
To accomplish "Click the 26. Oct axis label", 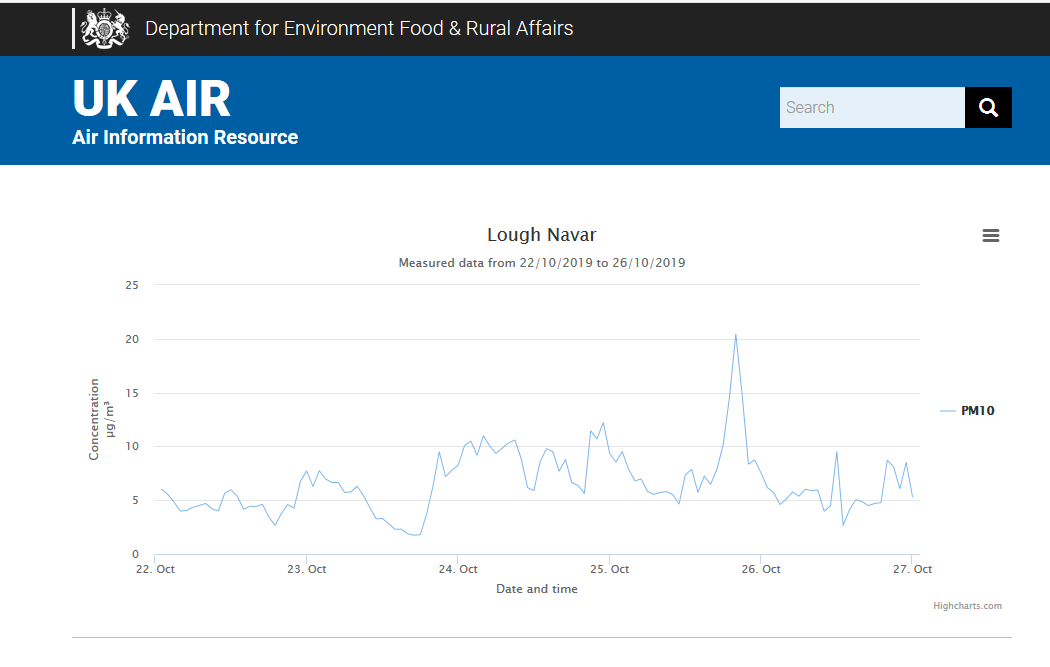I will (x=761, y=569).
